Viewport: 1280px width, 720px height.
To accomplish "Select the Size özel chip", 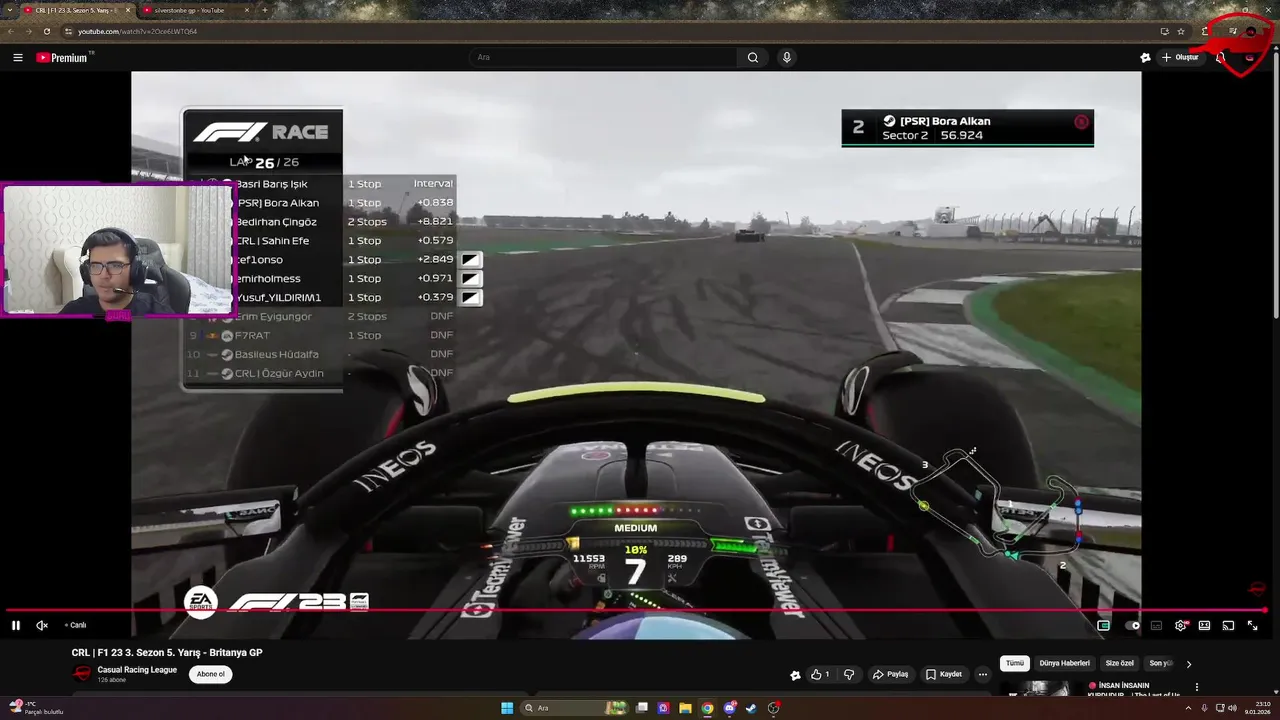I will coord(1119,663).
